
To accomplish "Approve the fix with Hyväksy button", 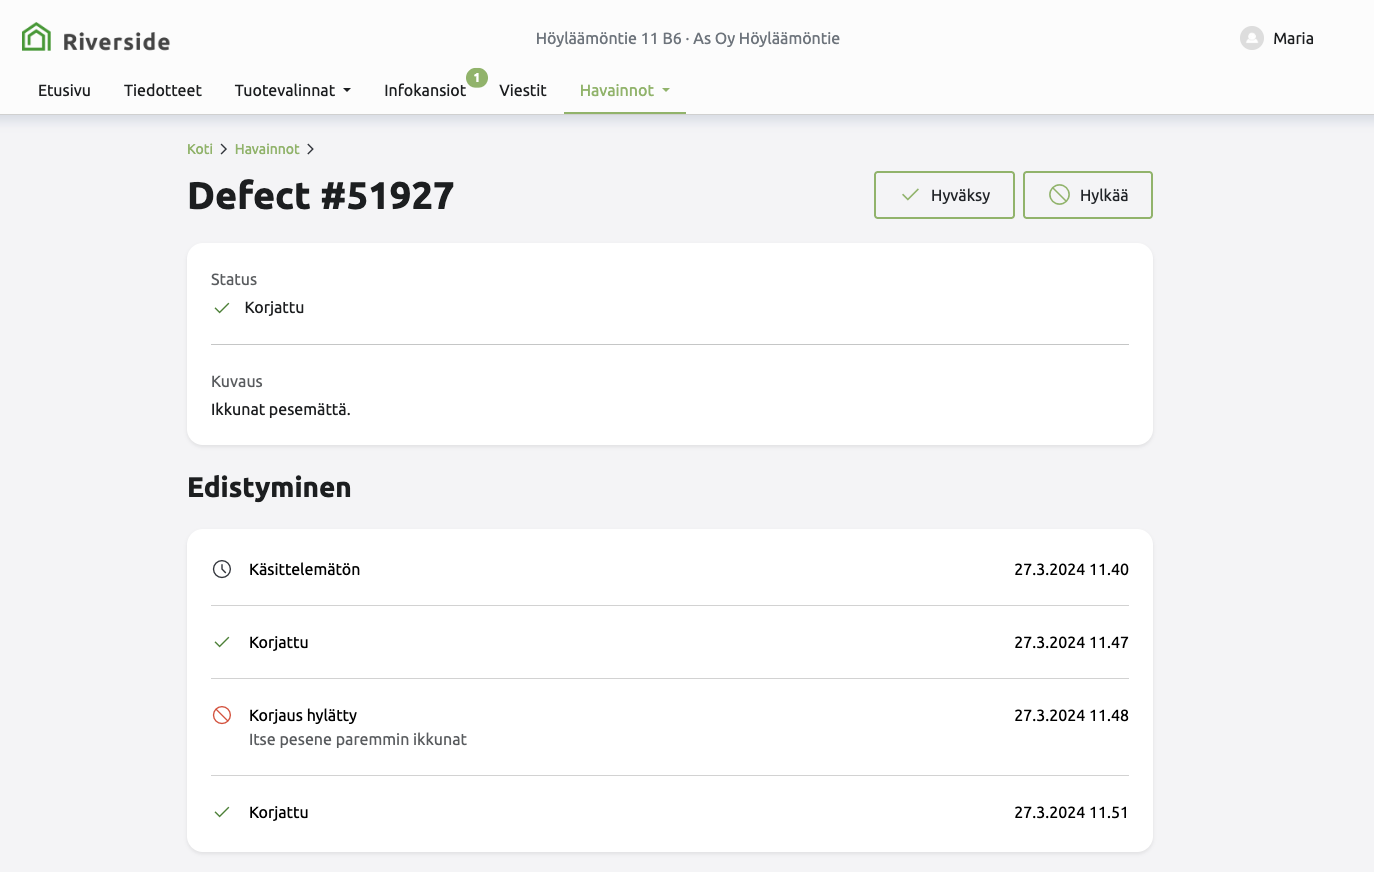I will point(944,195).
